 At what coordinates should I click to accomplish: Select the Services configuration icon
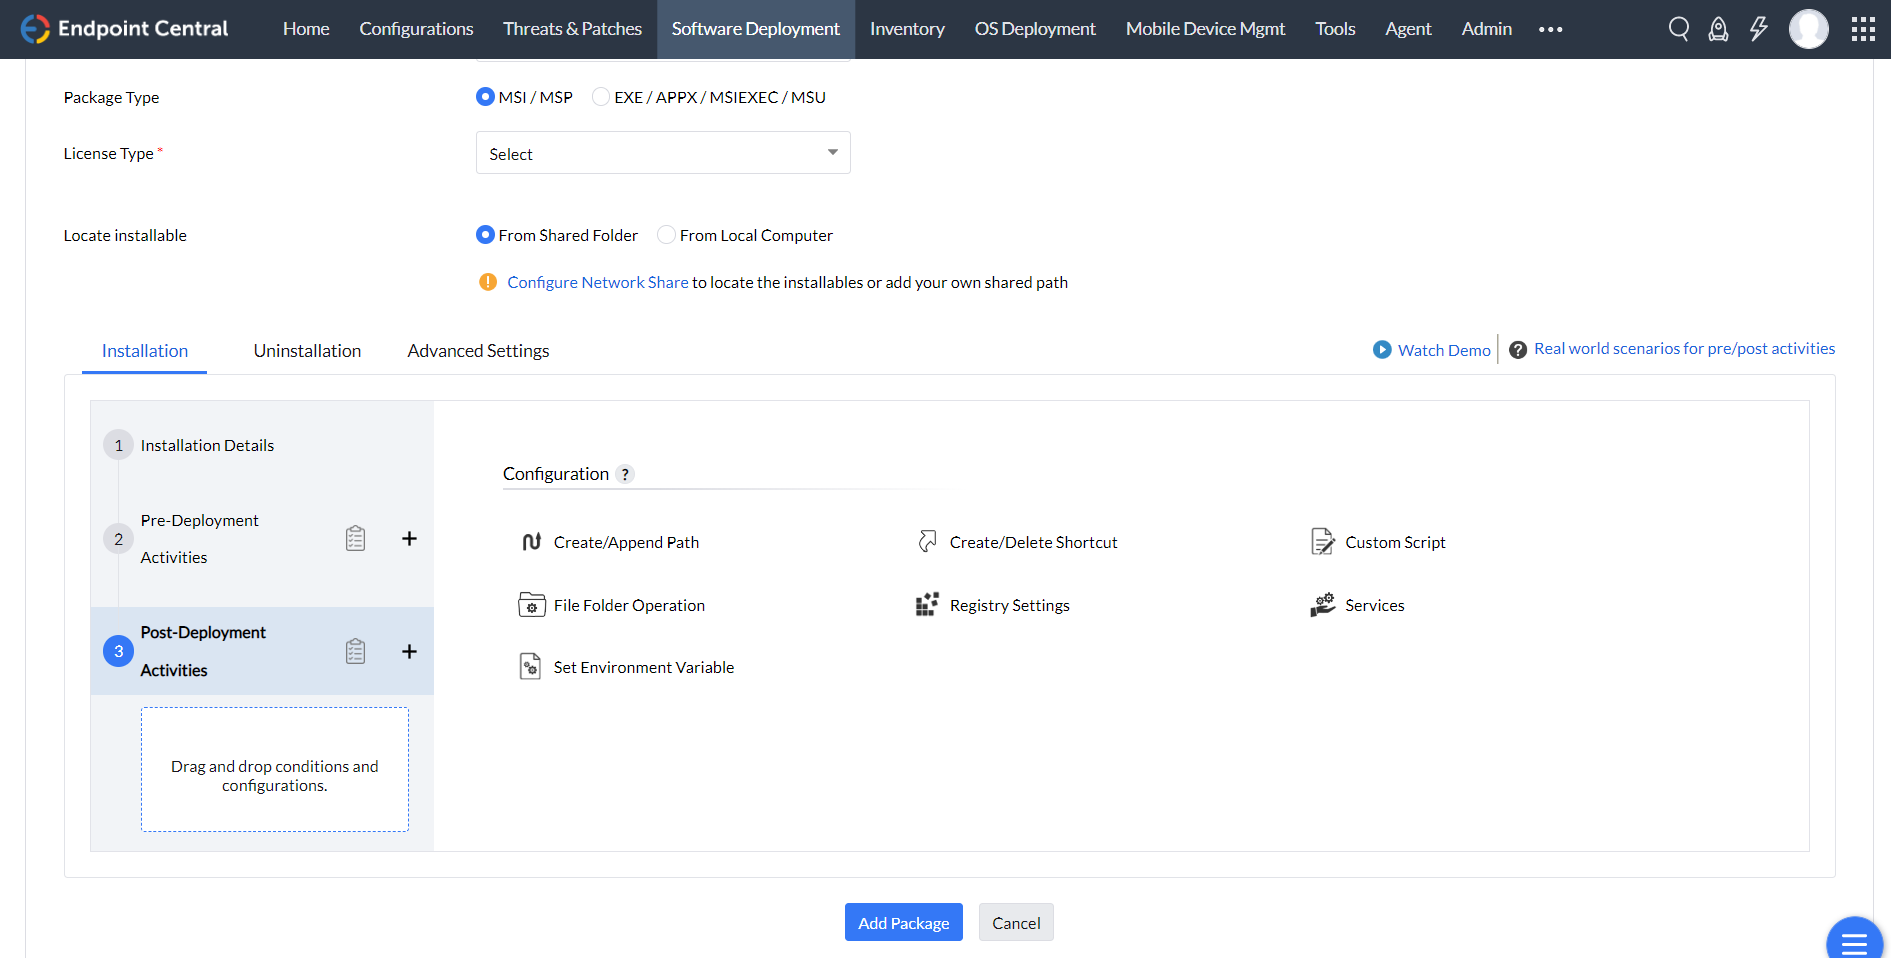pyautogui.click(x=1323, y=604)
